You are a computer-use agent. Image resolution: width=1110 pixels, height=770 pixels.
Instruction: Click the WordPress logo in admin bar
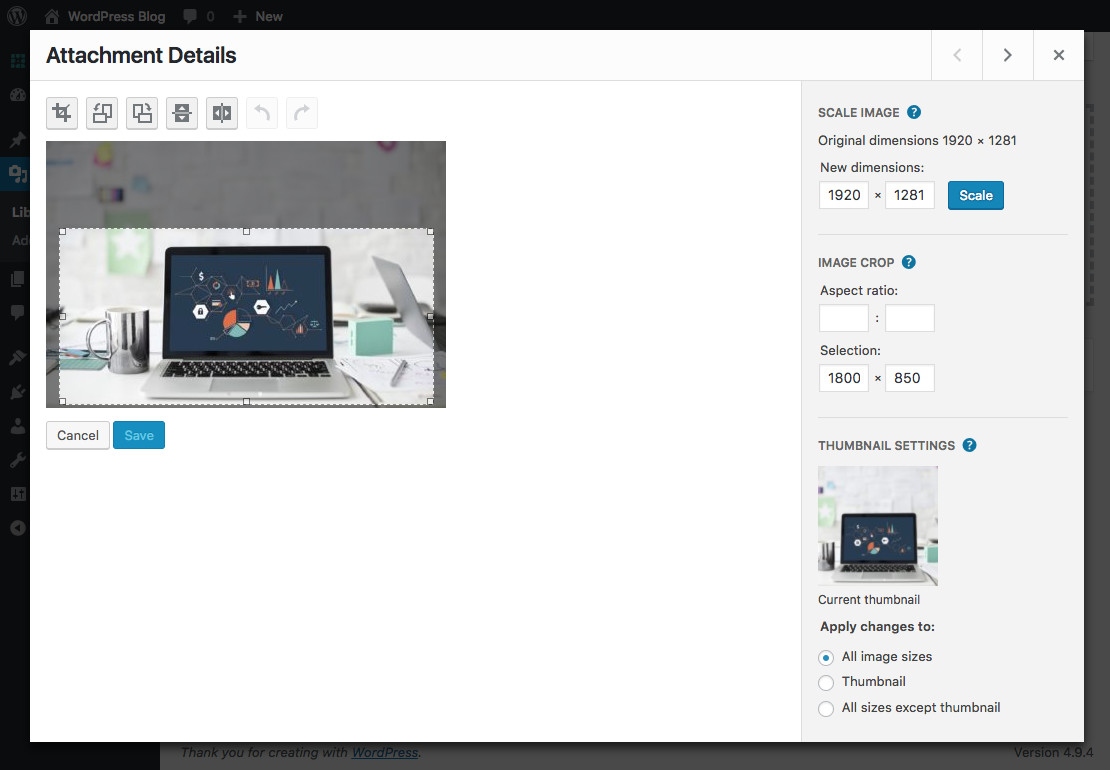tap(17, 16)
